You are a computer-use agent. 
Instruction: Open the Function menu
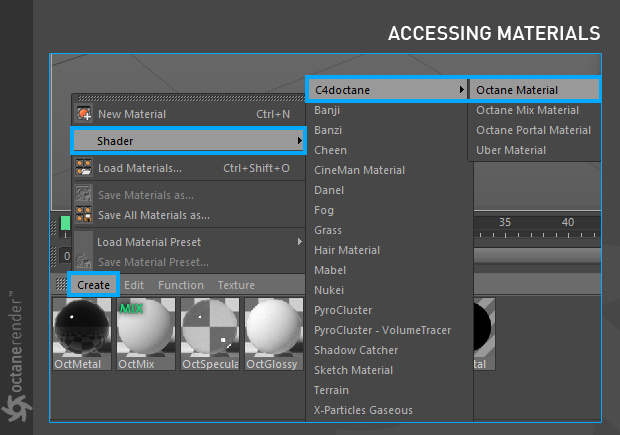(x=180, y=285)
